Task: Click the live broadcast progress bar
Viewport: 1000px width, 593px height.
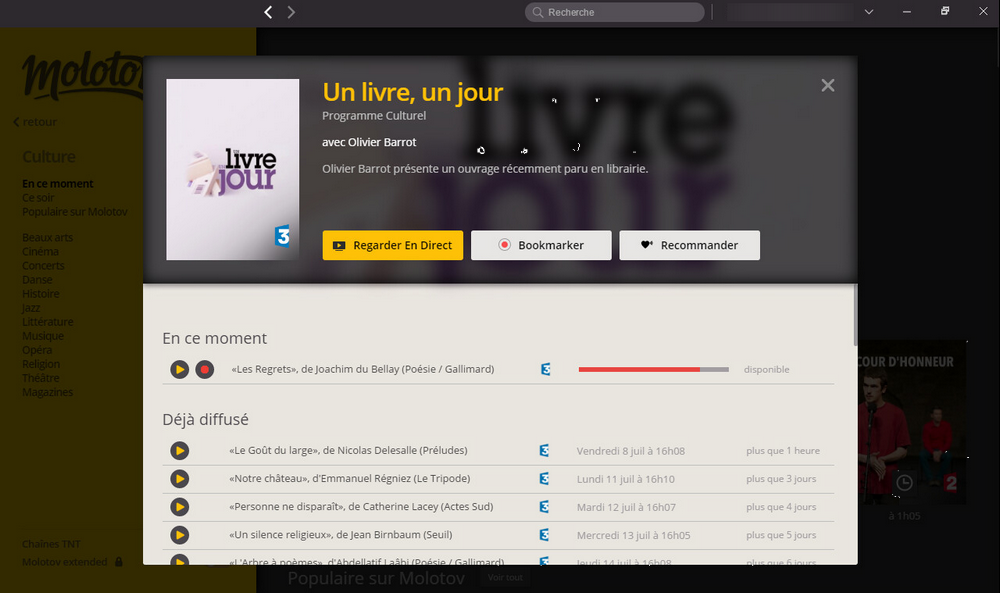Action: tap(653, 369)
